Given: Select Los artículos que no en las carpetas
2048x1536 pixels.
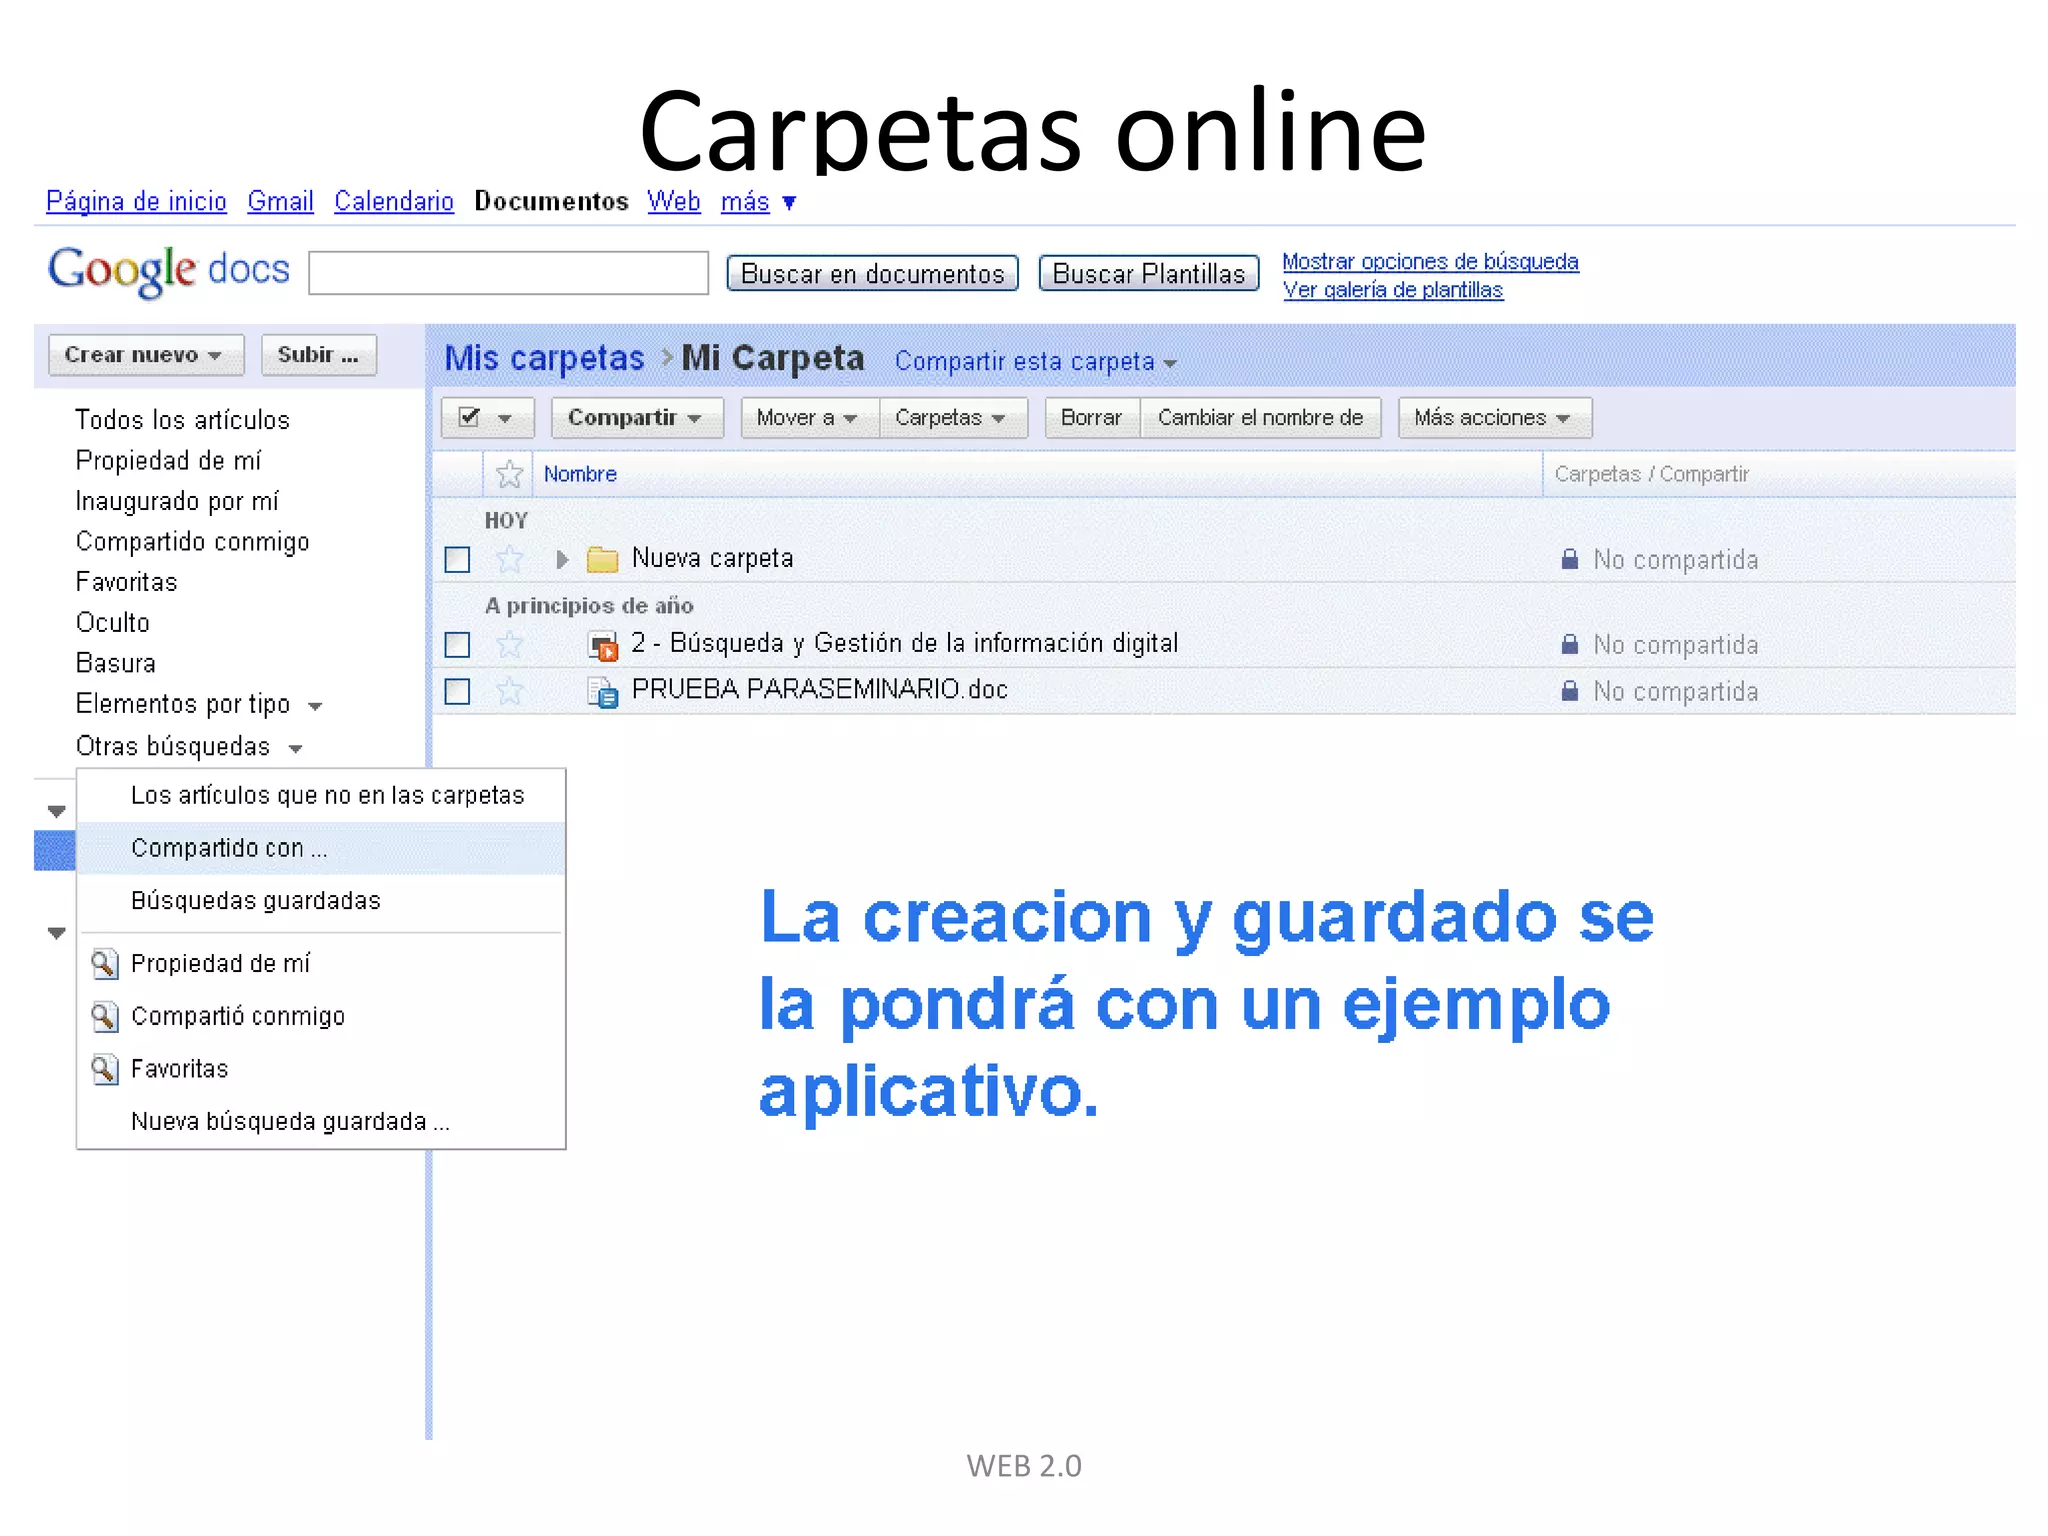Looking at the screenshot, I should pos(322,796).
